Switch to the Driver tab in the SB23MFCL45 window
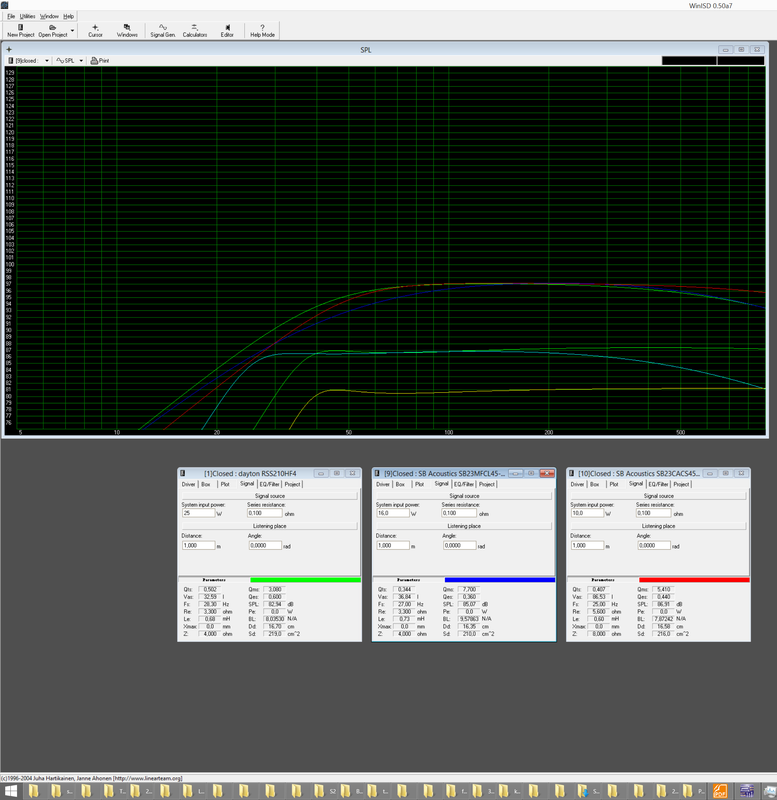 click(383, 484)
